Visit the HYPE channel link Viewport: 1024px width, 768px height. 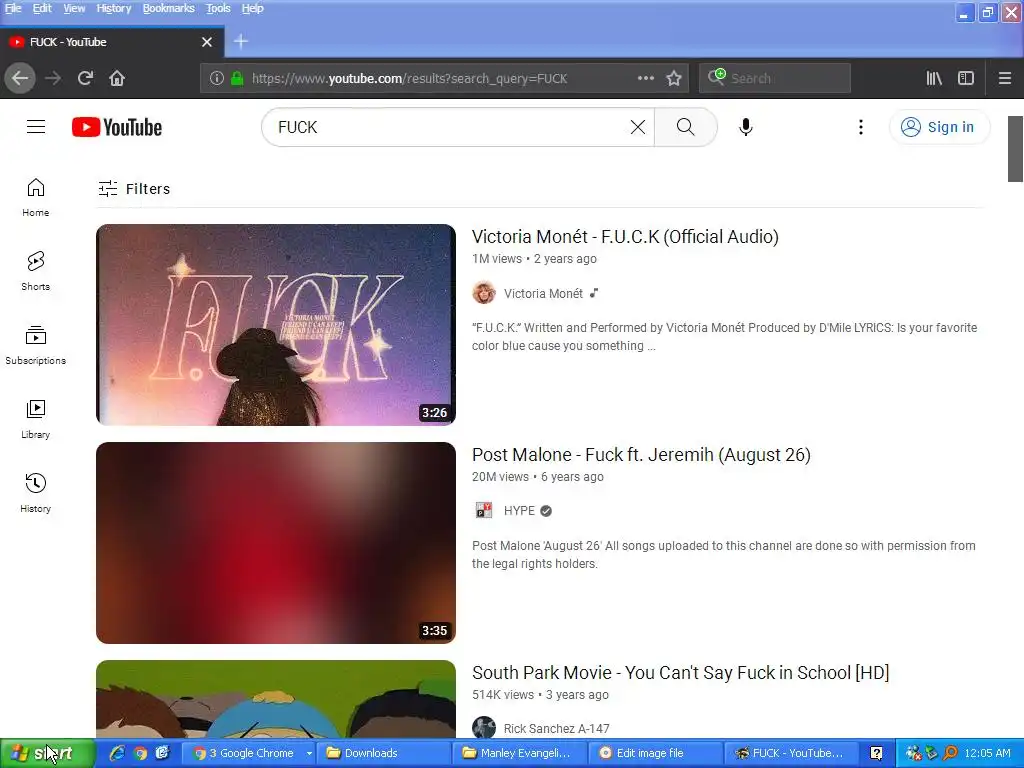(x=519, y=511)
